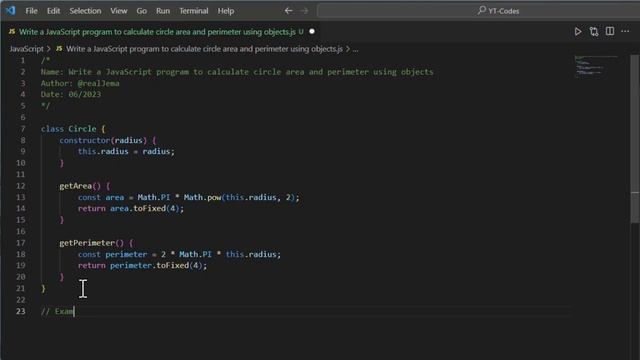Open the editor More Actions ellipsis

625,31
